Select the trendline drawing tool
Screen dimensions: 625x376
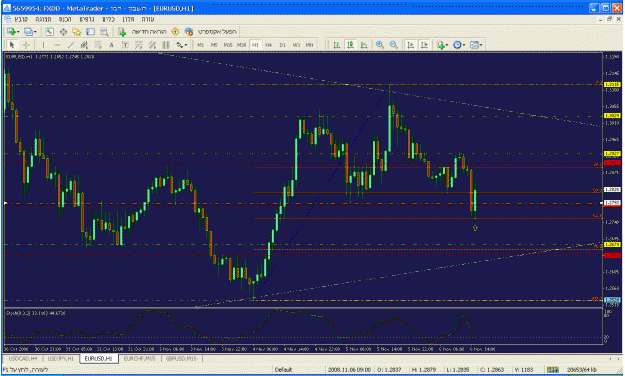tap(71, 45)
